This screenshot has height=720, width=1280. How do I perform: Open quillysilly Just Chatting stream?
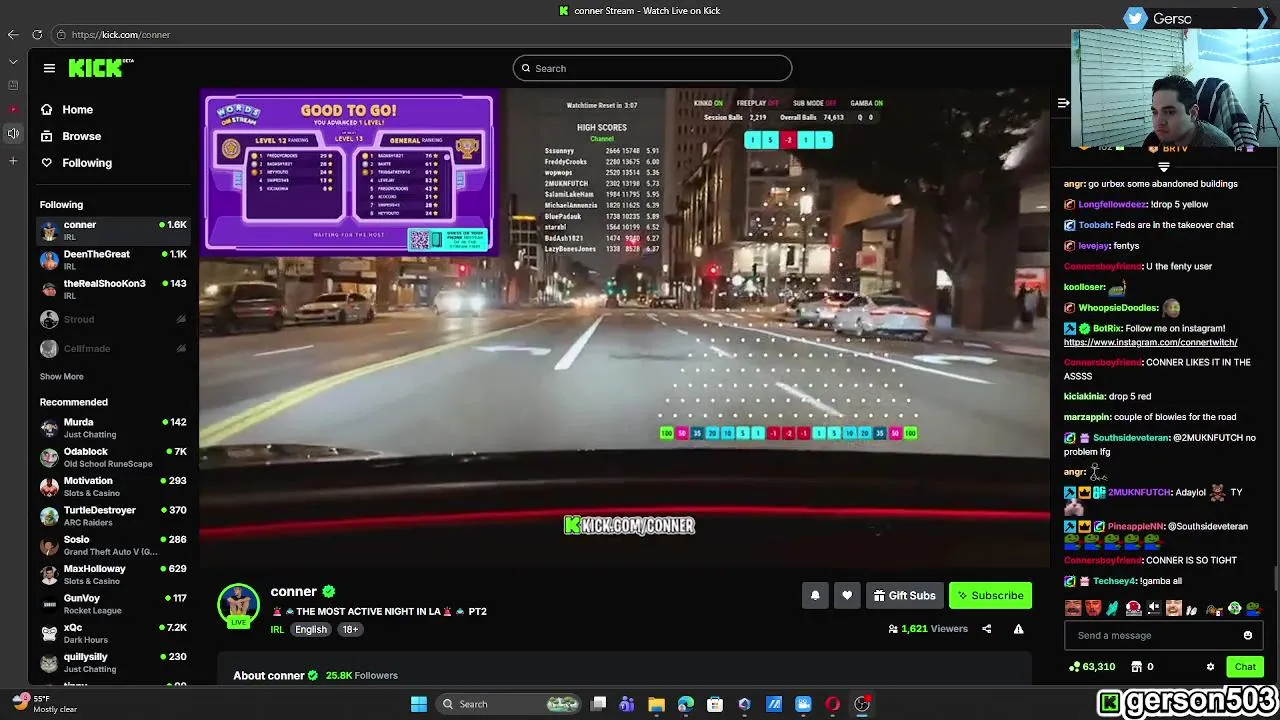[113, 662]
